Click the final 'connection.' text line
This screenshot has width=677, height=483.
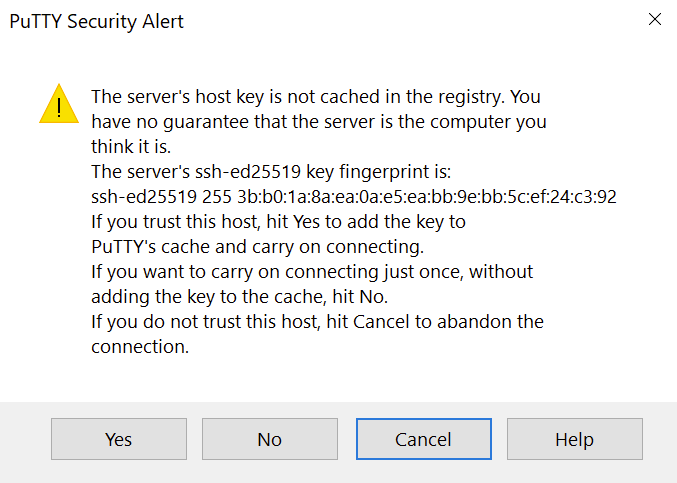tap(140, 347)
